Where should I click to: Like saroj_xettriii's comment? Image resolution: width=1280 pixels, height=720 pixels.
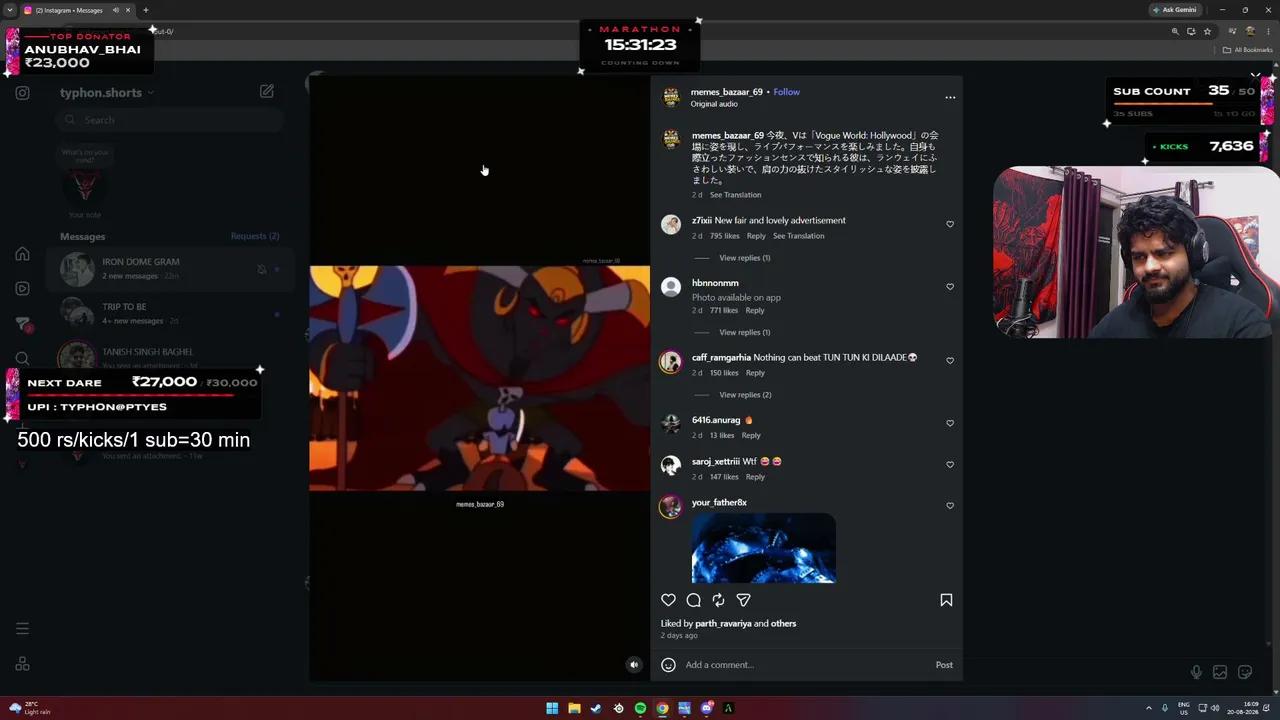tap(950, 465)
